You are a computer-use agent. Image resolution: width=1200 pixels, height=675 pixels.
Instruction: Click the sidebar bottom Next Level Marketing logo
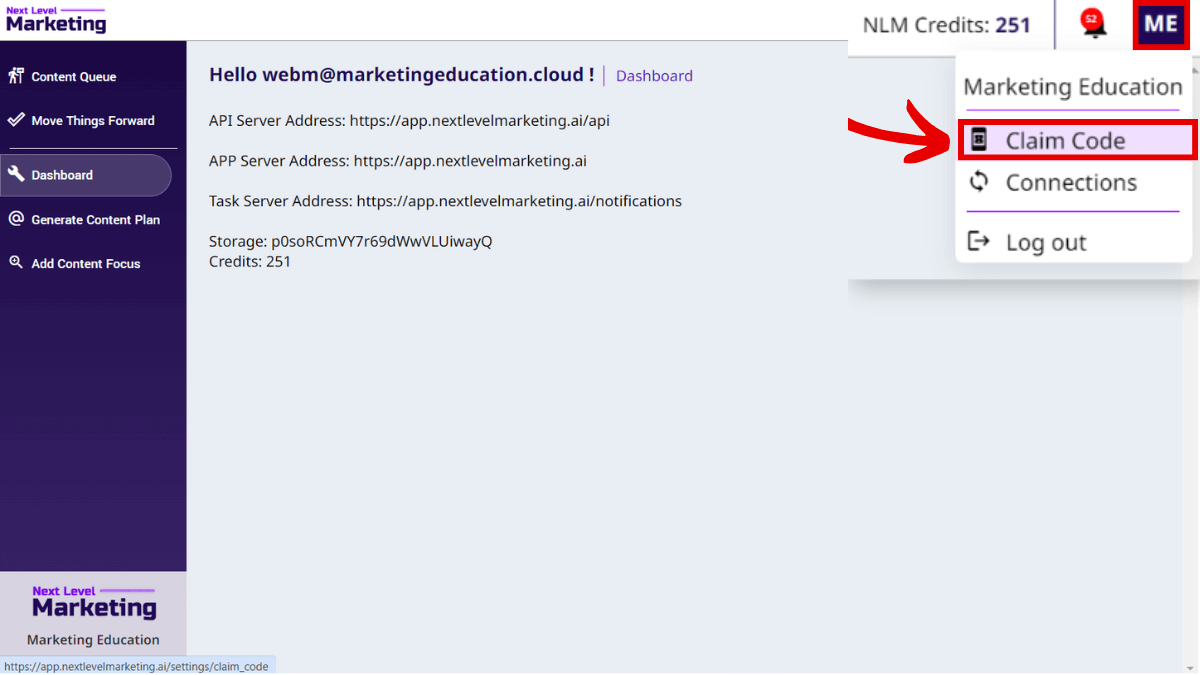[94, 602]
